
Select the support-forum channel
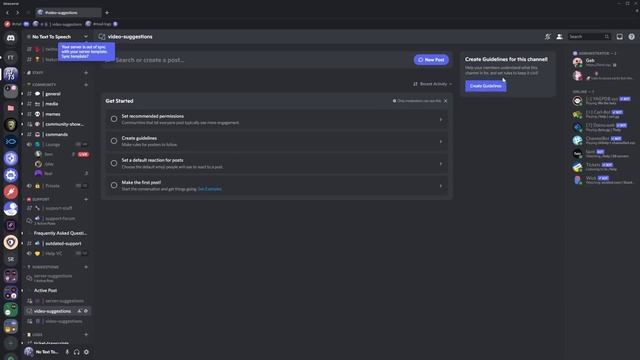(x=57, y=220)
